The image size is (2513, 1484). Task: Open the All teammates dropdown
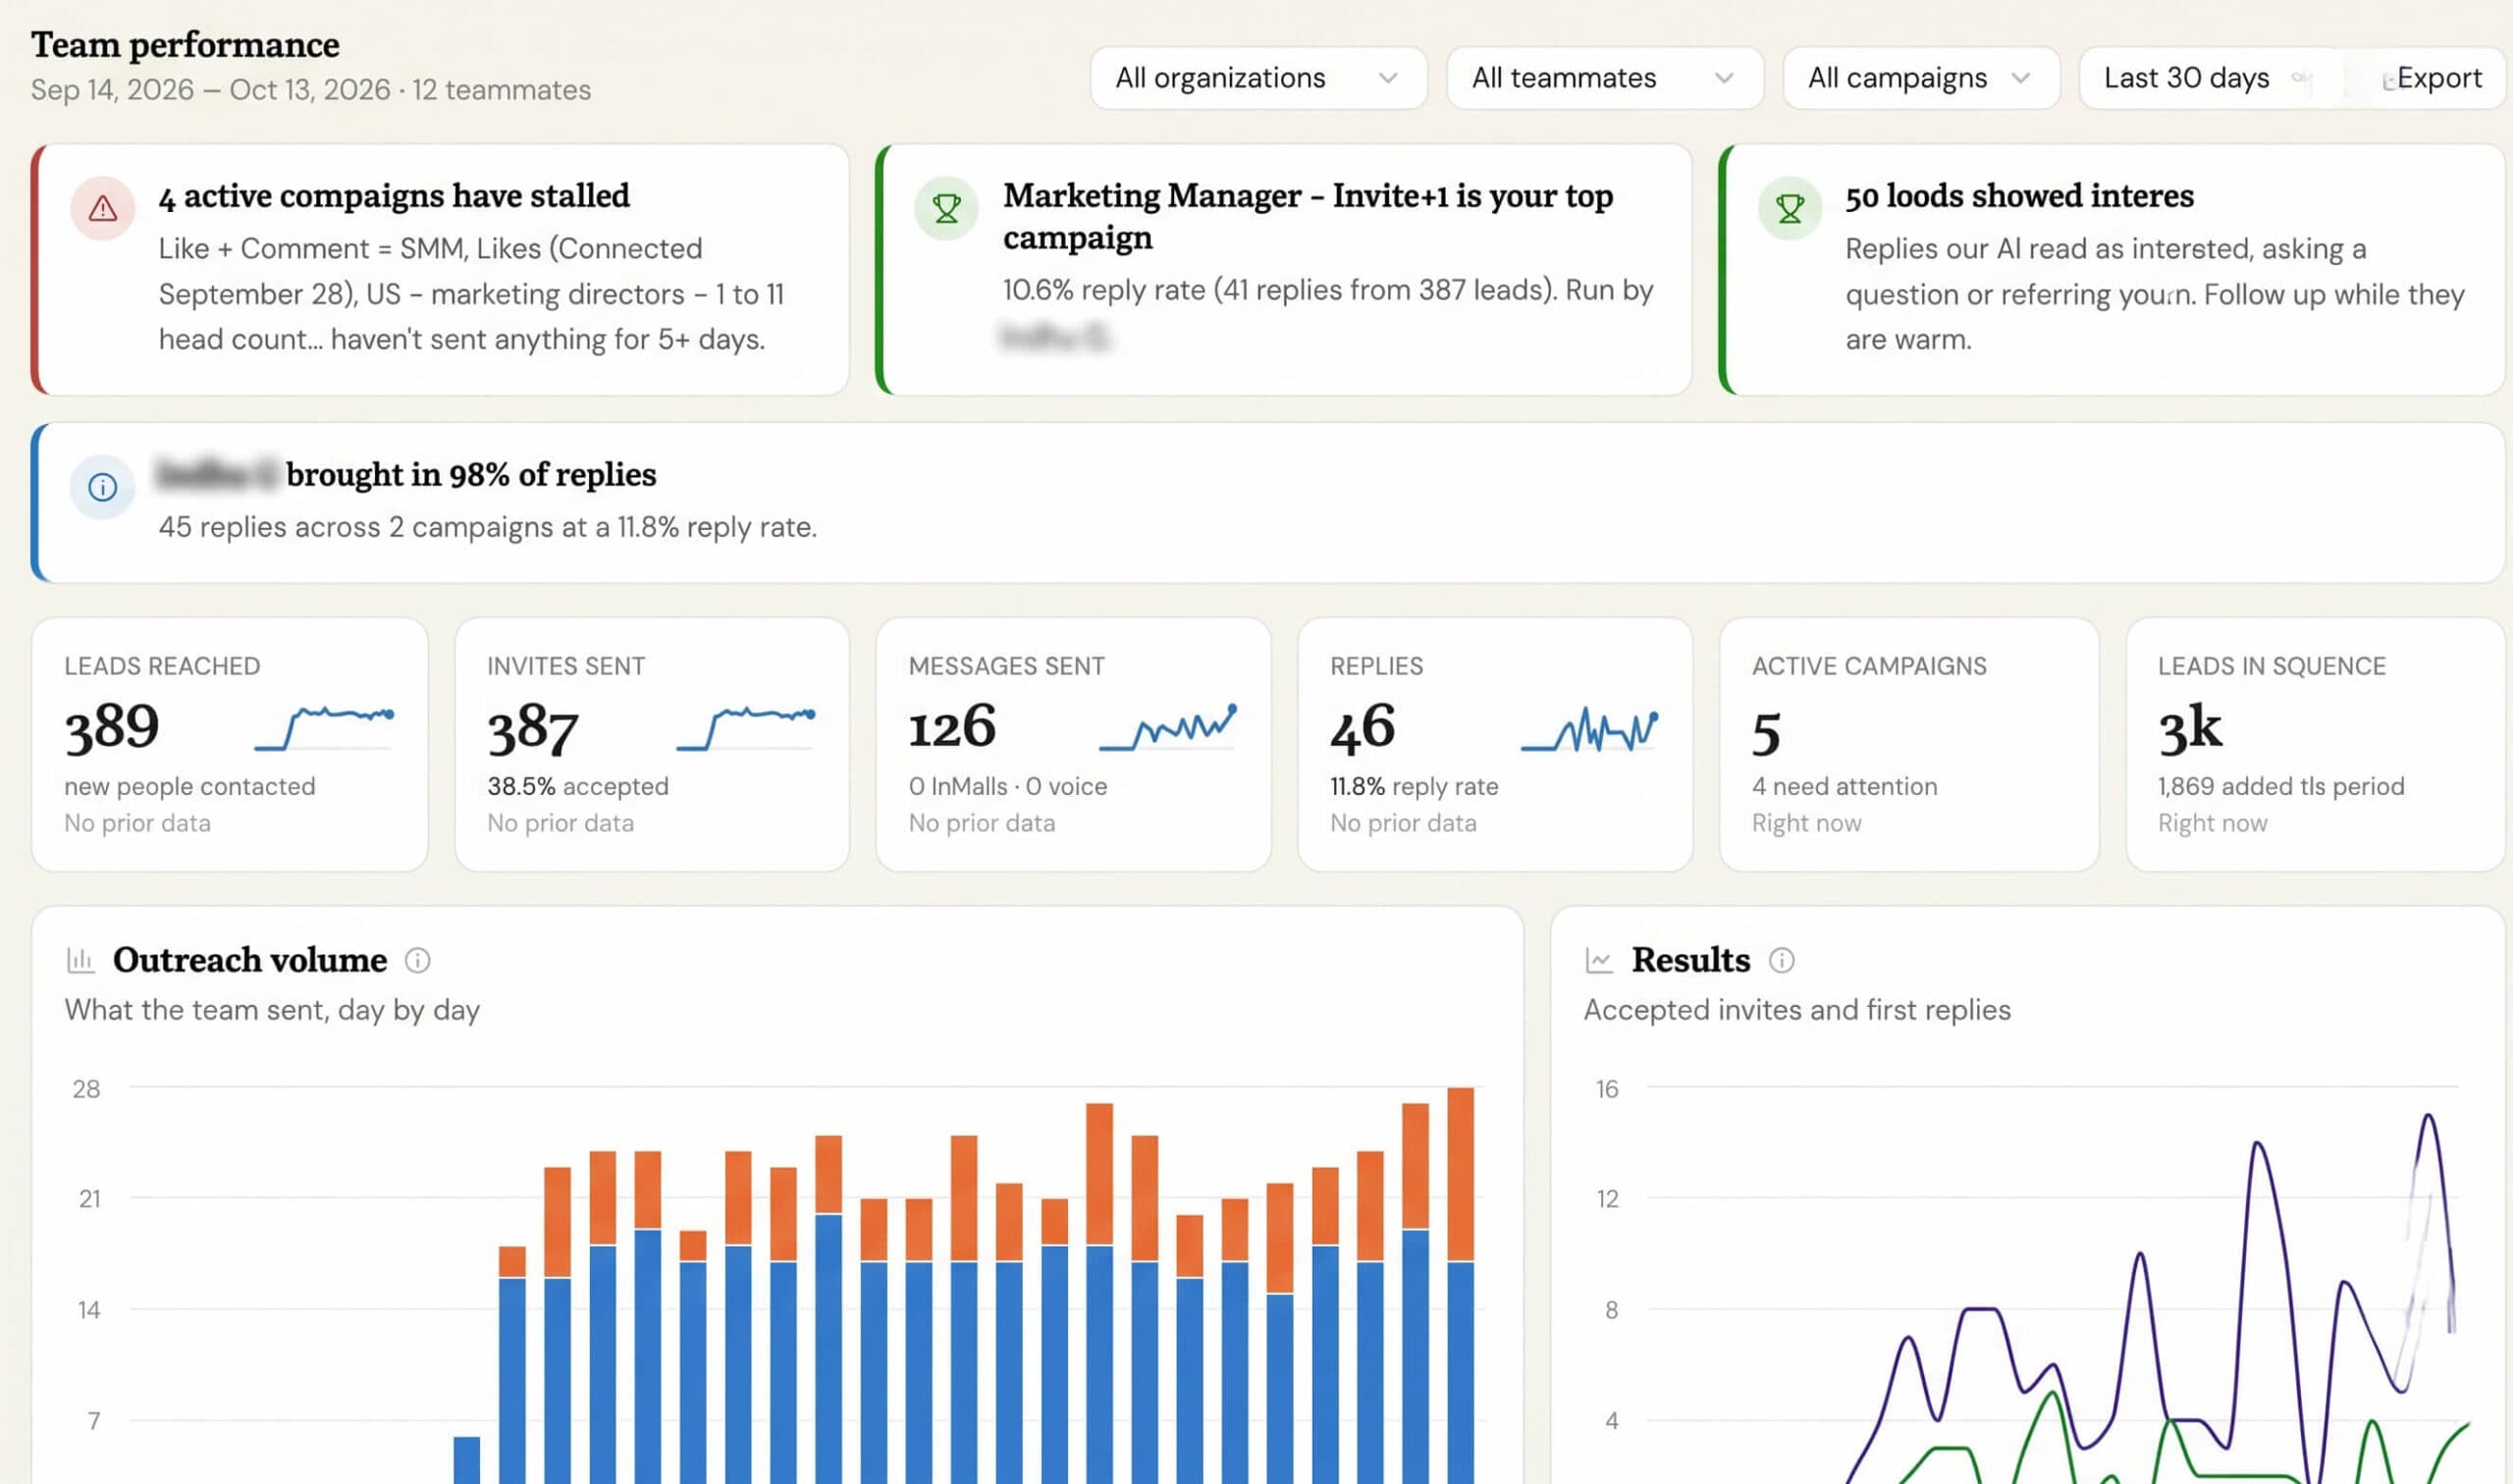pyautogui.click(x=1604, y=78)
